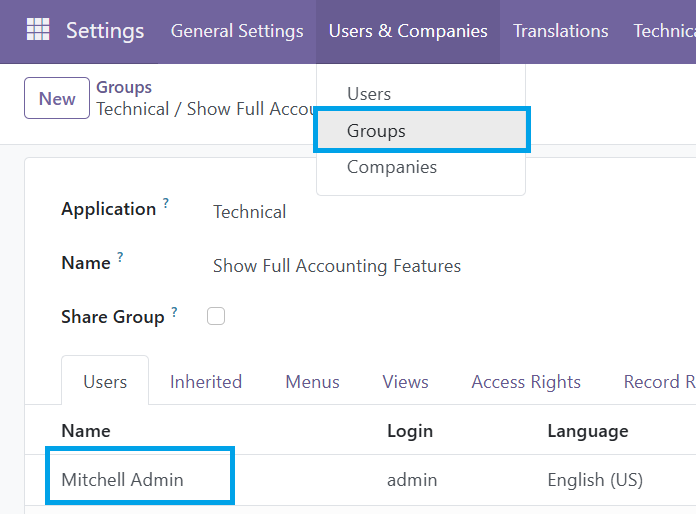The height and width of the screenshot is (514, 696).
Task: Open the Access Rights tab
Action: coord(526,382)
